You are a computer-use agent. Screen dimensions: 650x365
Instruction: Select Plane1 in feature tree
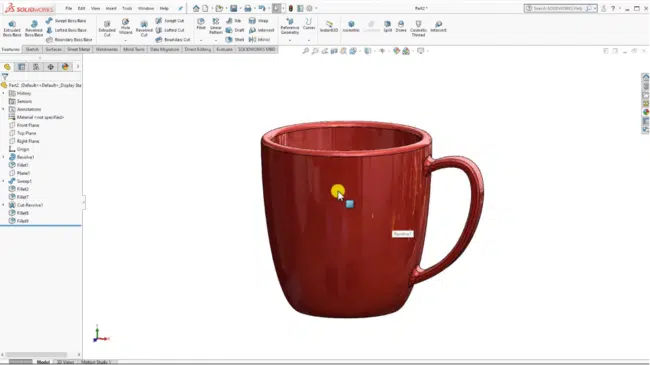(x=19, y=173)
